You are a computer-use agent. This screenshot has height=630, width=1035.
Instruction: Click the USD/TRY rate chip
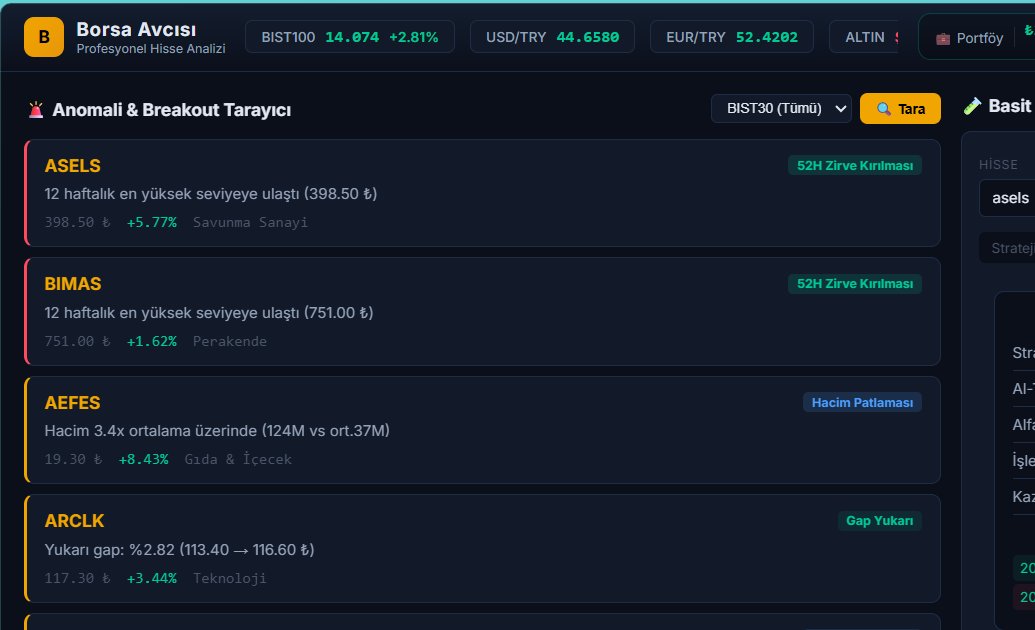pyautogui.click(x=552, y=37)
